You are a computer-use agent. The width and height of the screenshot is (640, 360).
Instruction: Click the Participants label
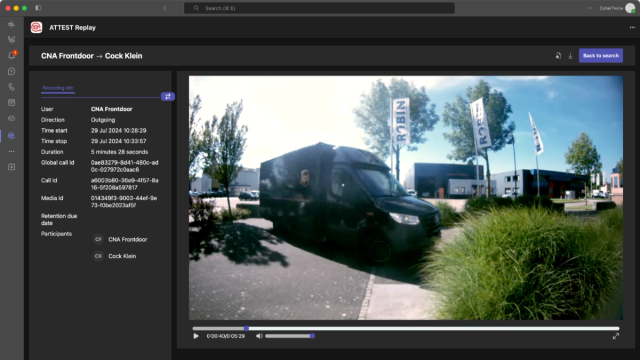pyautogui.click(x=56, y=234)
